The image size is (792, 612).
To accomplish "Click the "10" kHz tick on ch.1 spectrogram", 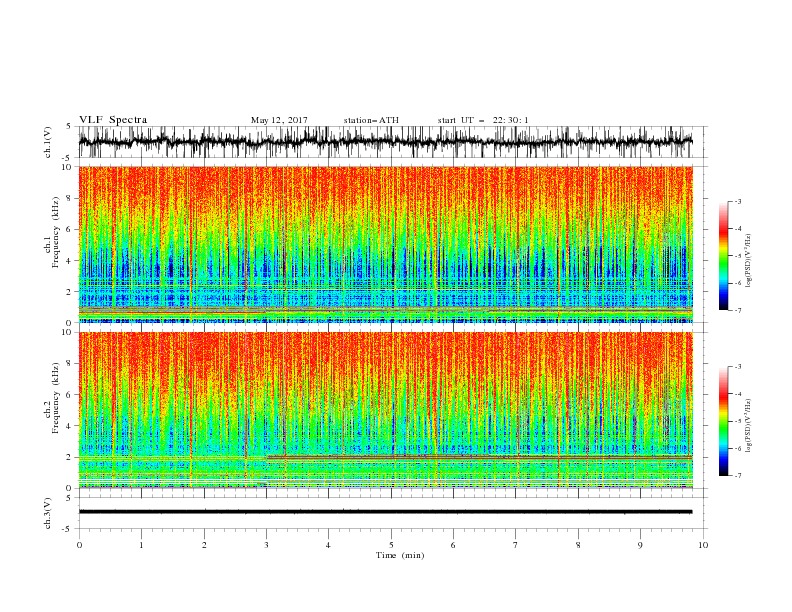I will point(67,167).
